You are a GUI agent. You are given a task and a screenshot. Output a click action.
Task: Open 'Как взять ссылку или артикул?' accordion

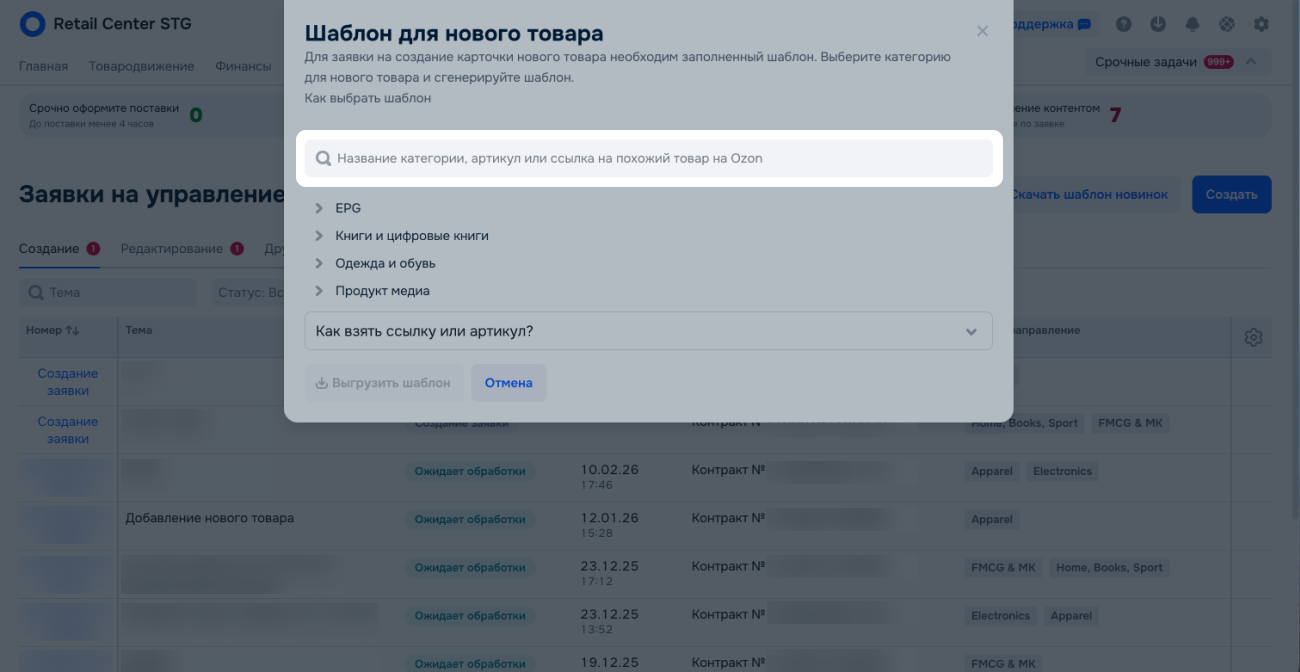coord(648,331)
